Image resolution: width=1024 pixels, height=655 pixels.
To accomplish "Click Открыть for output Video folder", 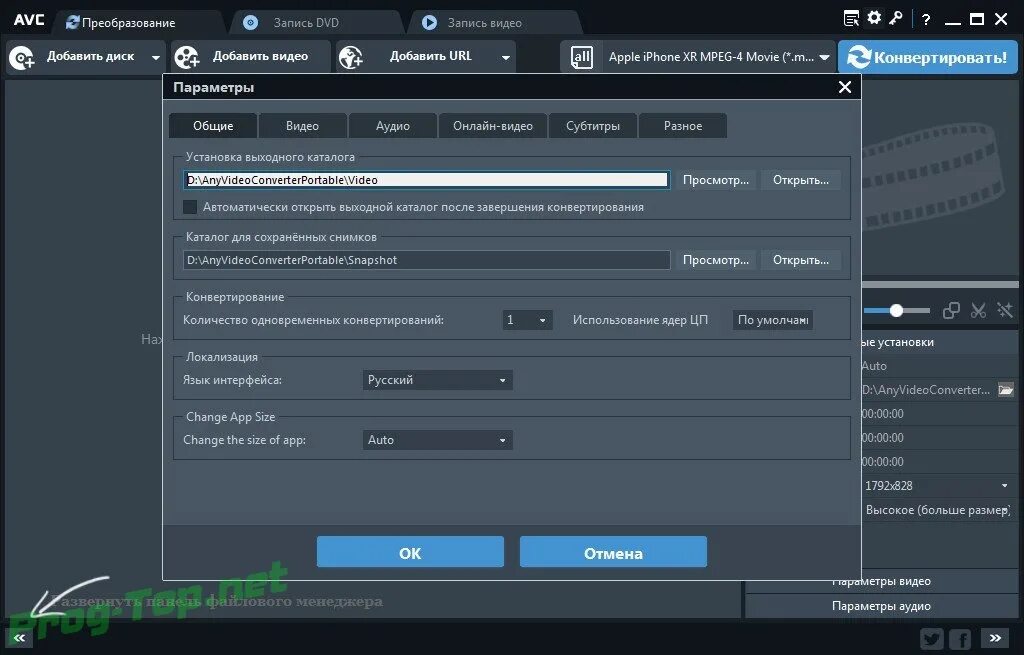I will (x=801, y=180).
